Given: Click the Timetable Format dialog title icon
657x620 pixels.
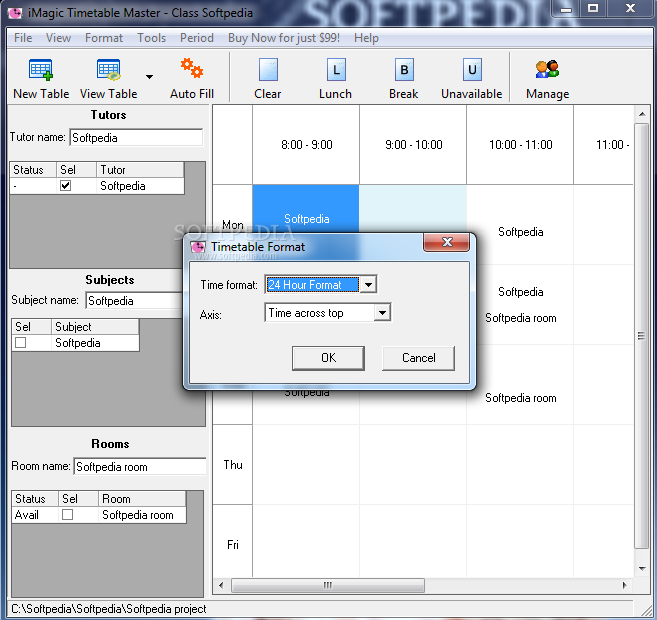Looking at the screenshot, I should [198, 247].
